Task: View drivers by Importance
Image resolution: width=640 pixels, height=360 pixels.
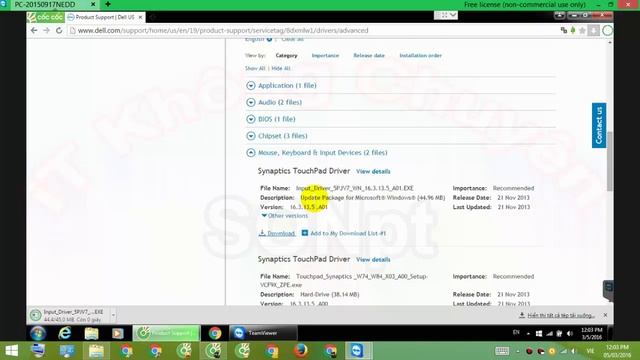Action: [325, 56]
